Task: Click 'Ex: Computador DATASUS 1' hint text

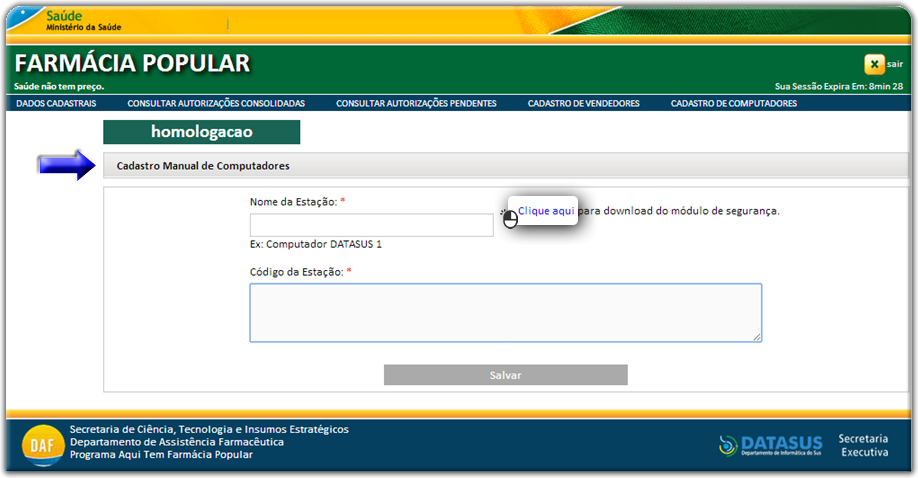Action: (x=316, y=244)
